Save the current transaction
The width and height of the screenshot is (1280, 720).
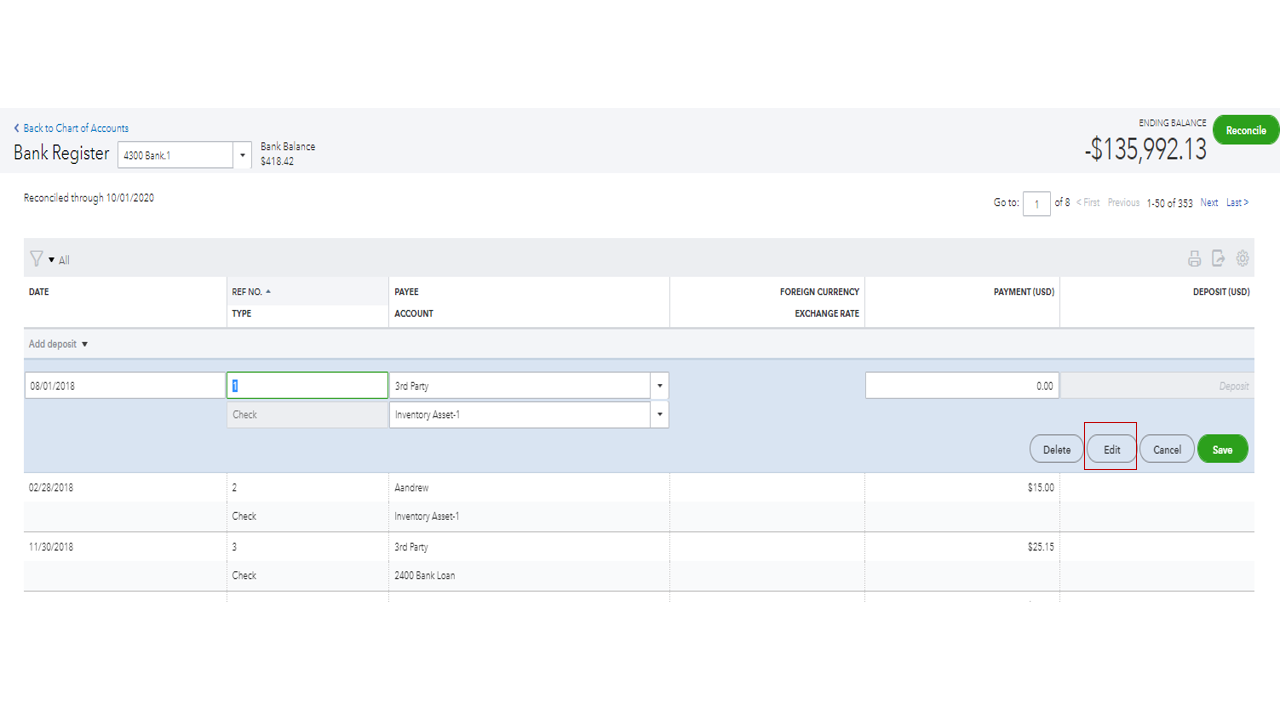click(1222, 449)
